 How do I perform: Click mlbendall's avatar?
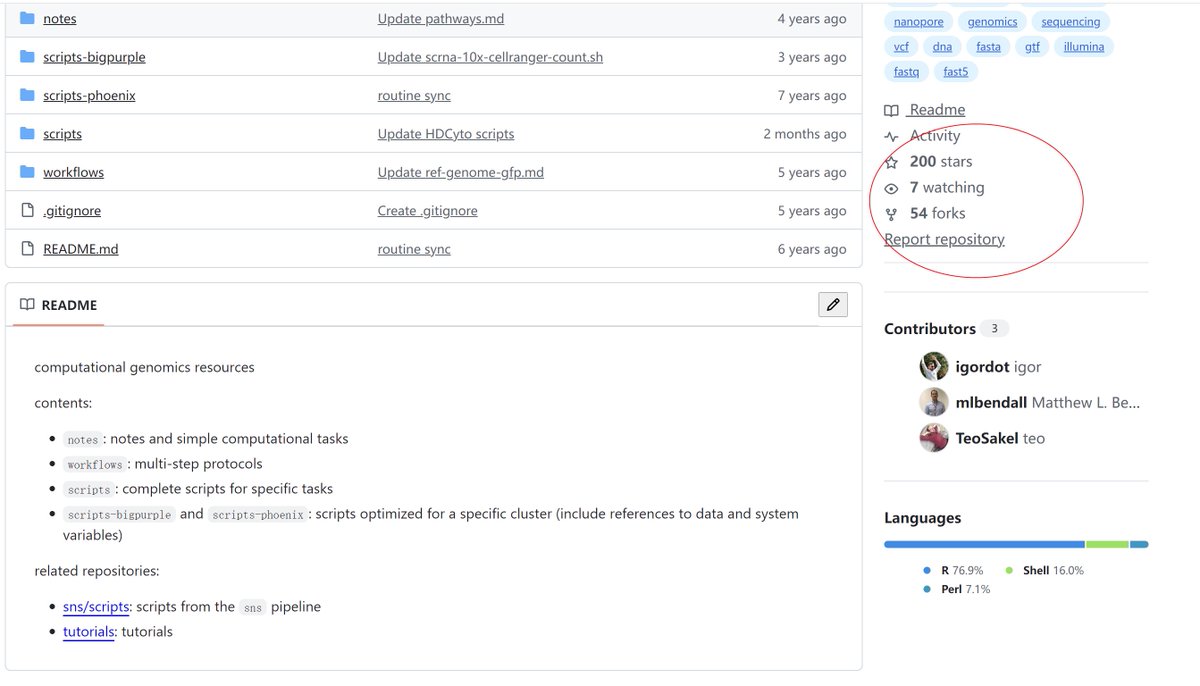coord(934,402)
